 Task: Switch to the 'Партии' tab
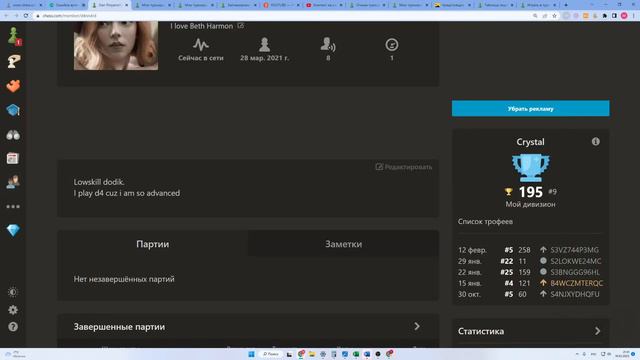(x=153, y=244)
